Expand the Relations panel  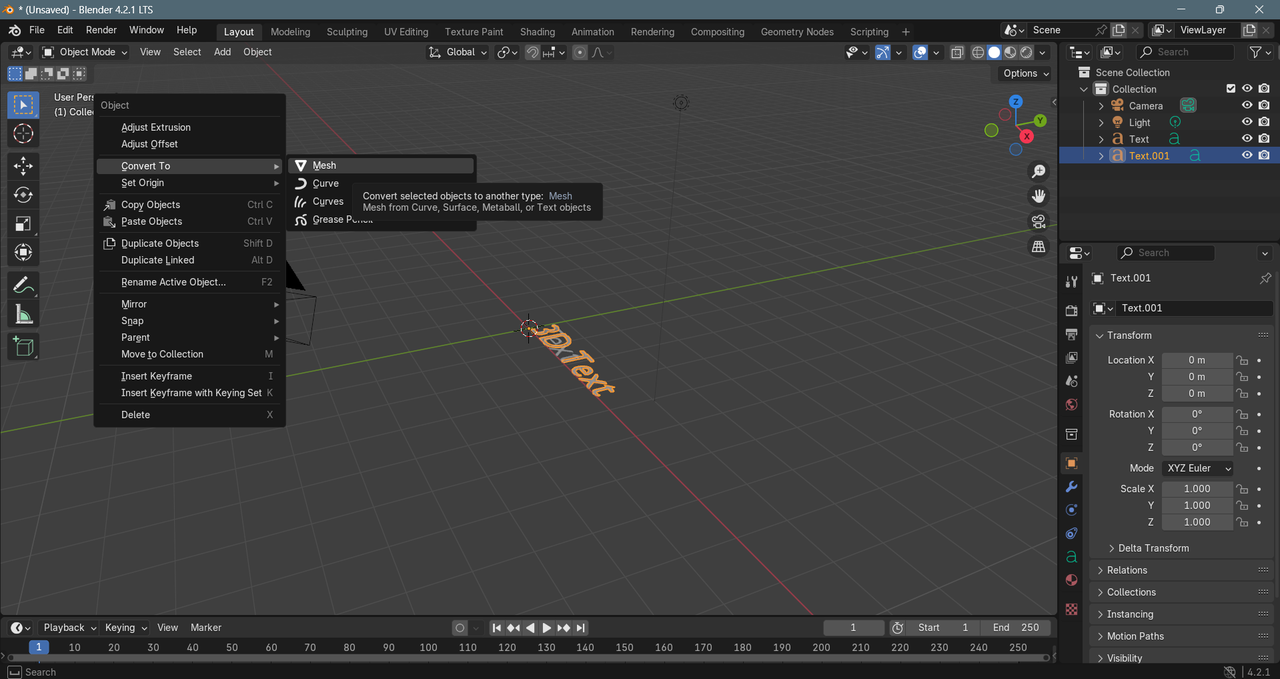[1127, 570]
